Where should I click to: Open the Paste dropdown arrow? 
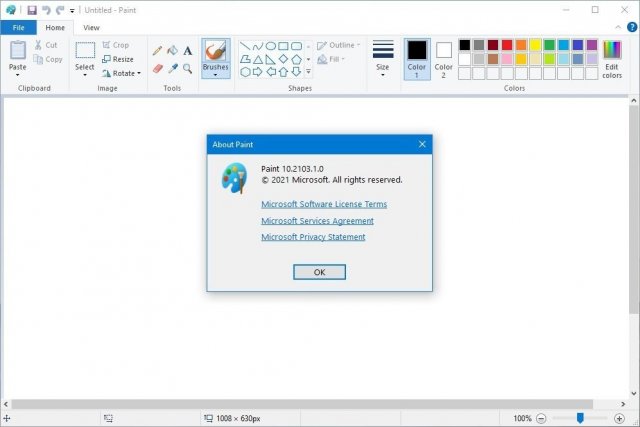(x=18, y=76)
